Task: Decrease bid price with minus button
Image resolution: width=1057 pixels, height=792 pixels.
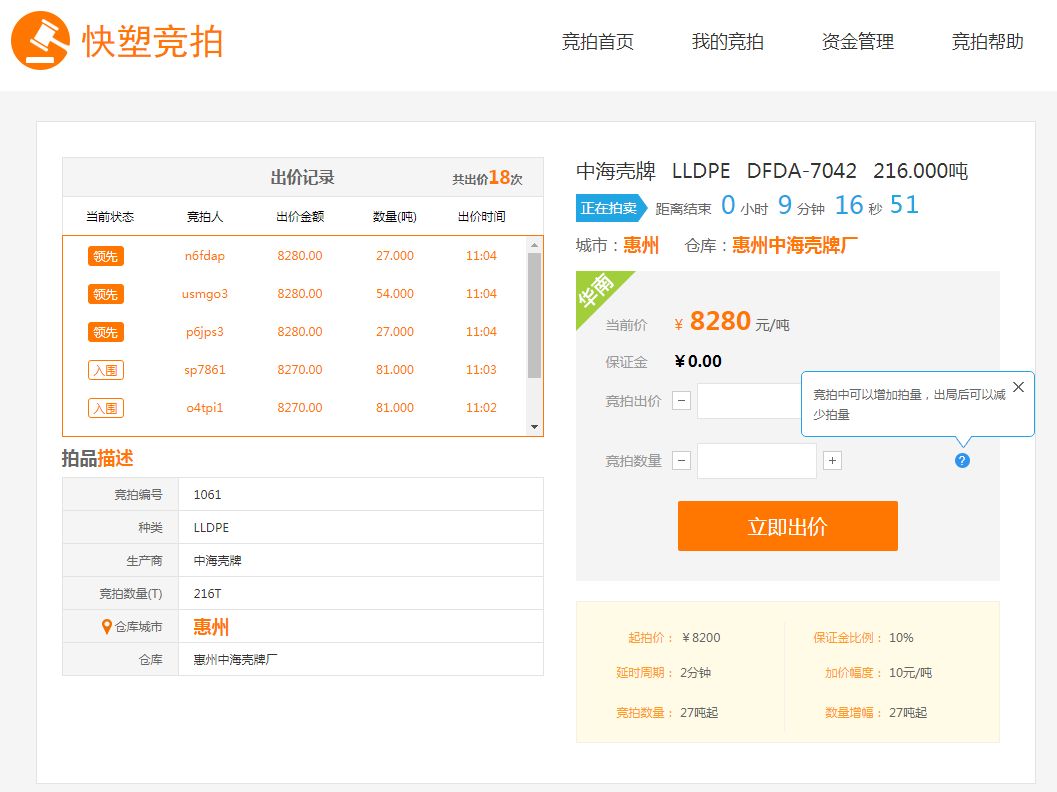Action: tap(681, 401)
